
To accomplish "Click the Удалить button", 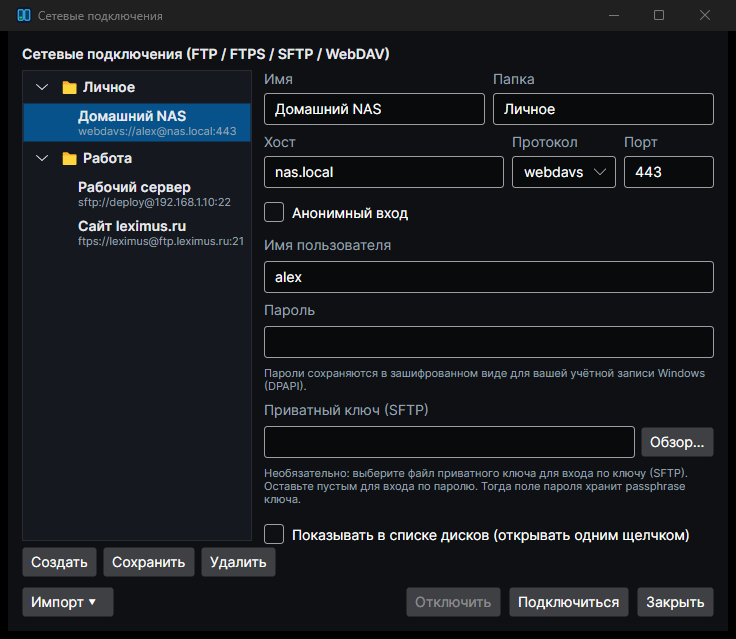I will click(238, 562).
